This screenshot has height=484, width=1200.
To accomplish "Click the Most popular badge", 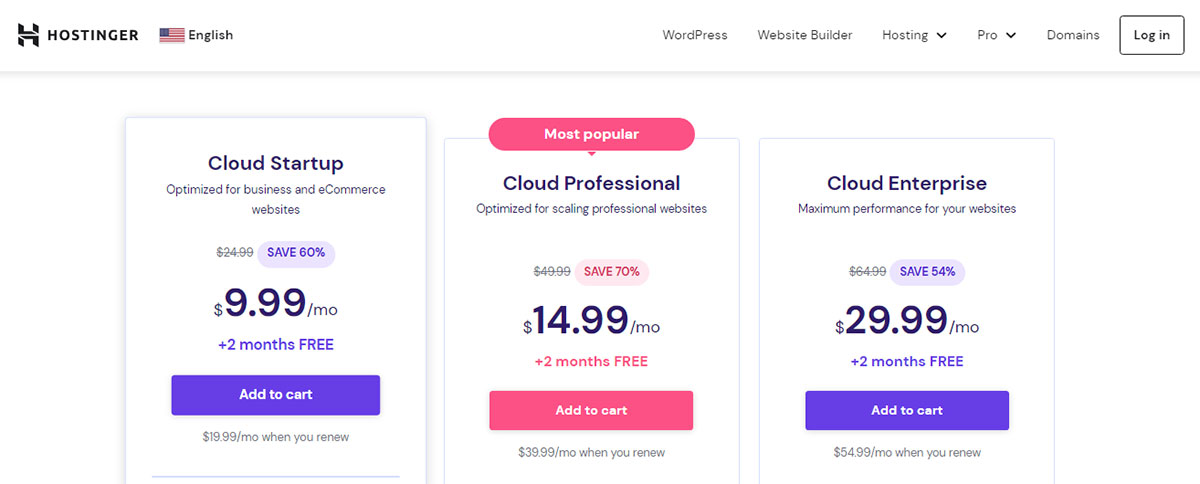I will (591, 134).
